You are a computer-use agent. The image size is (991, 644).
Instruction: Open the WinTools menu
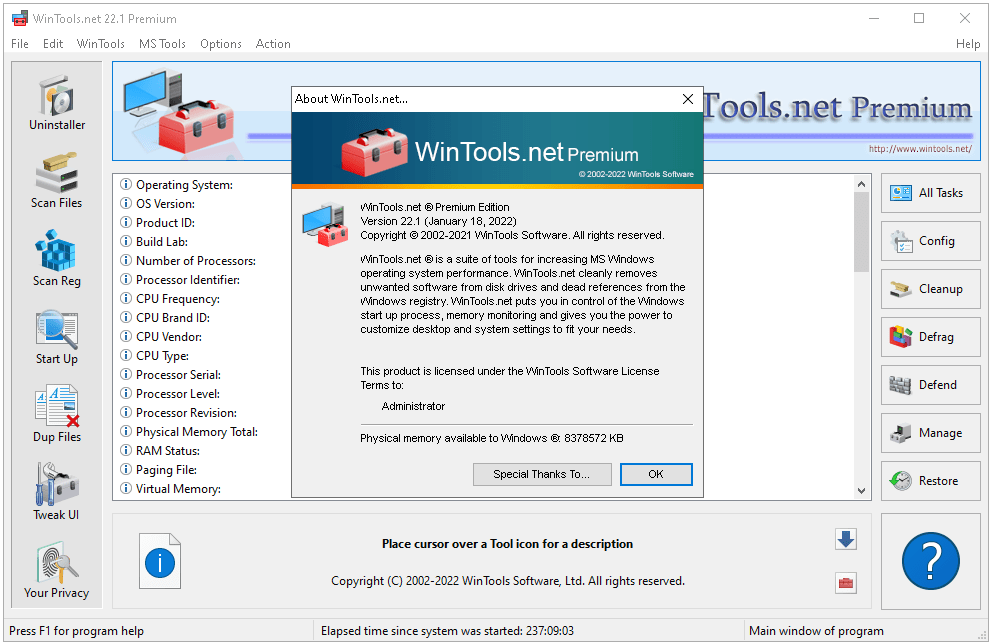(x=100, y=44)
